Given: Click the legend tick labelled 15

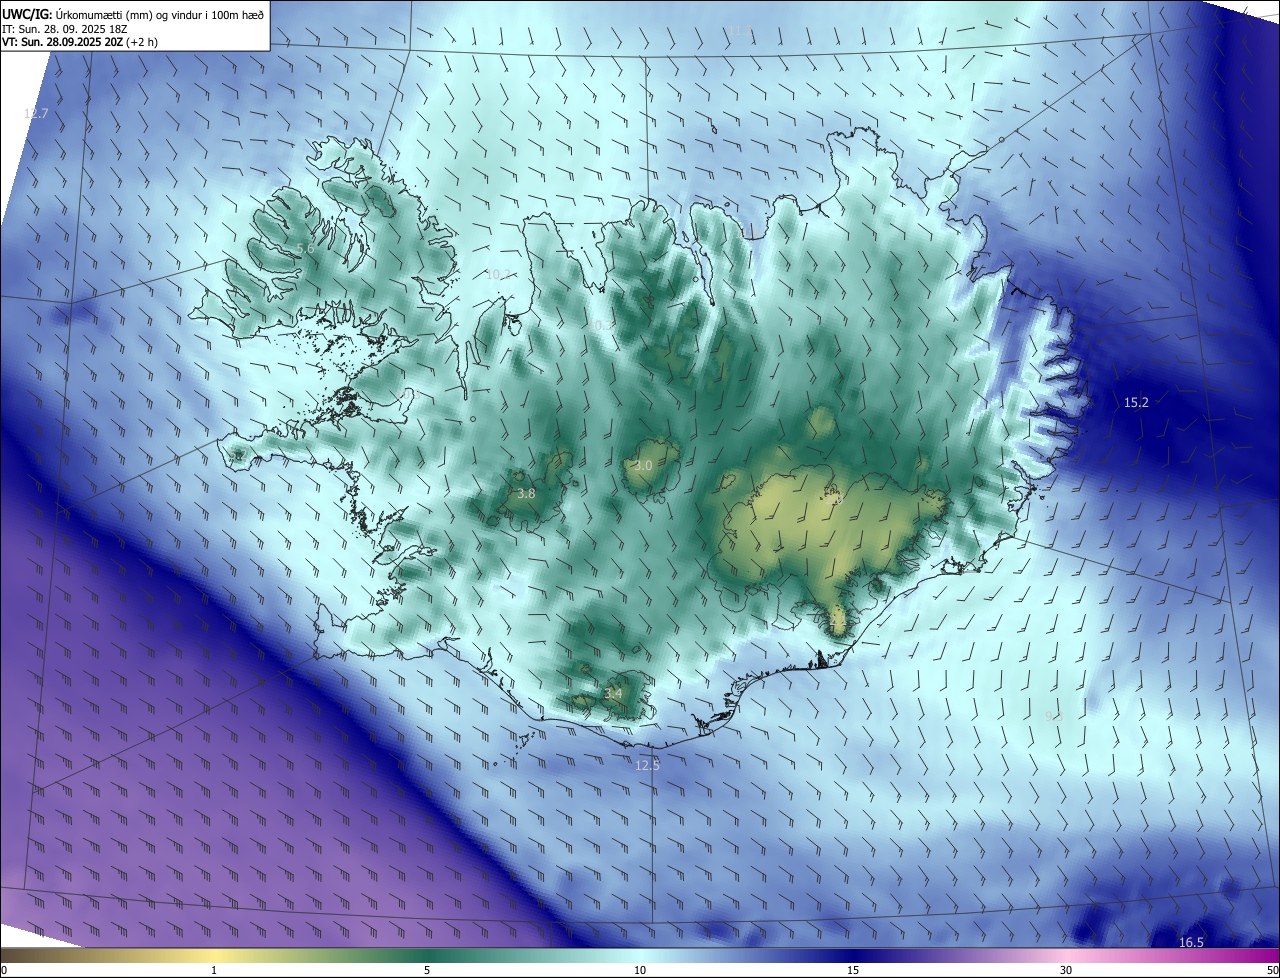Looking at the screenshot, I should point(853,970).
